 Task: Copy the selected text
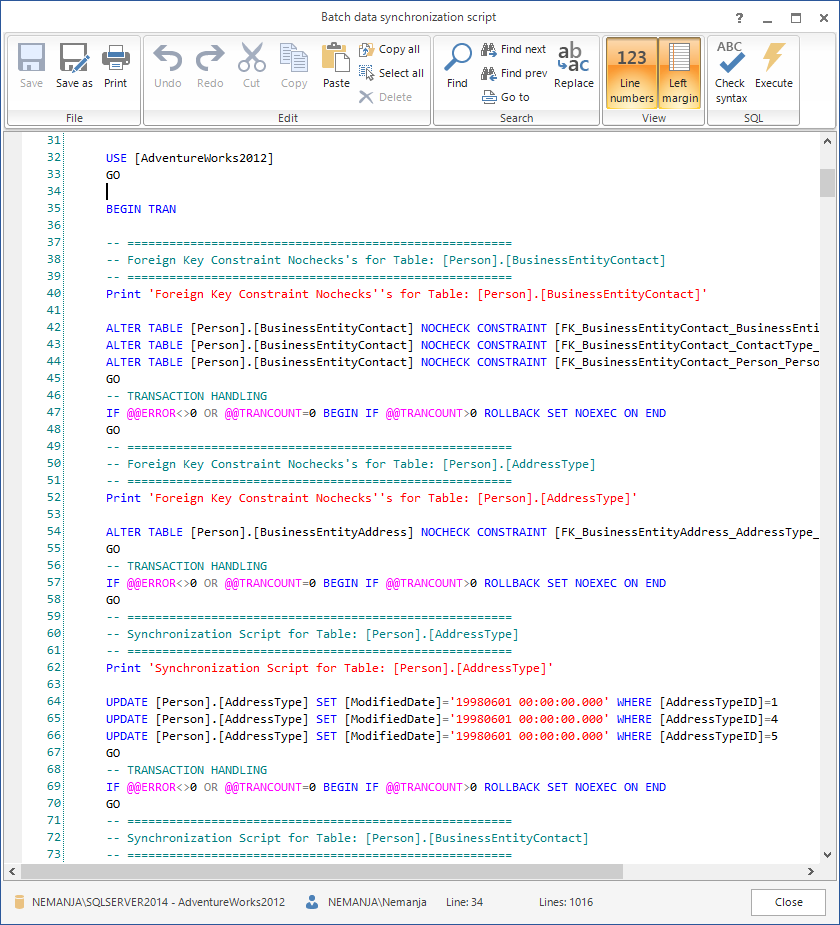pyautogui.click(x=294, y=65)
